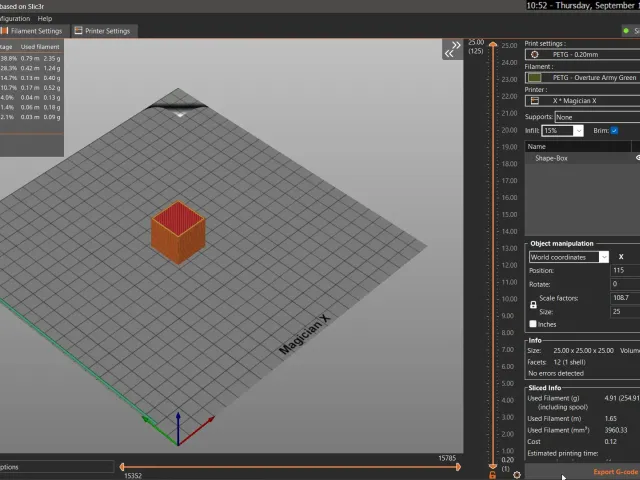The image size is (640, 480).
Task: Open the Filament PETG - Overture Army Green dropdown
Action: point(582,78)
